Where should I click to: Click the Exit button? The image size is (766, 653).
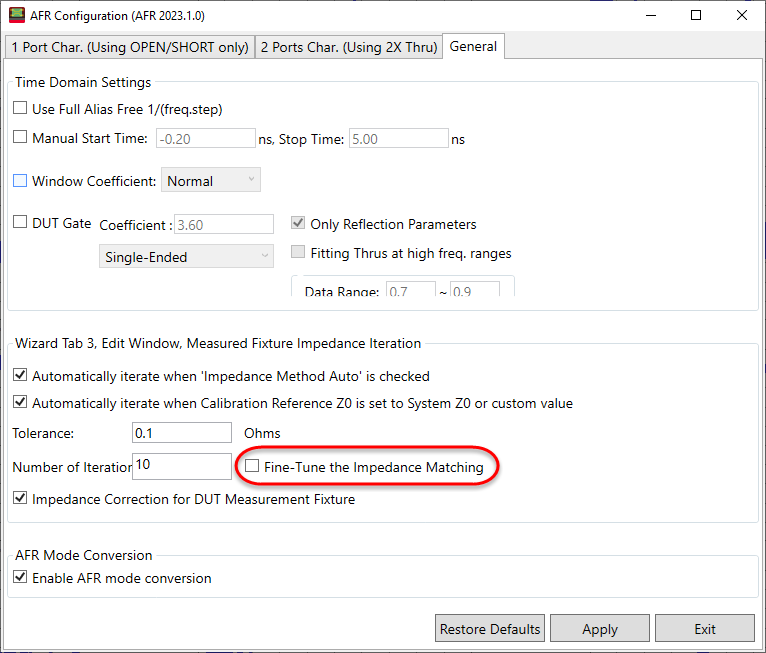click(x=705, y=629)
